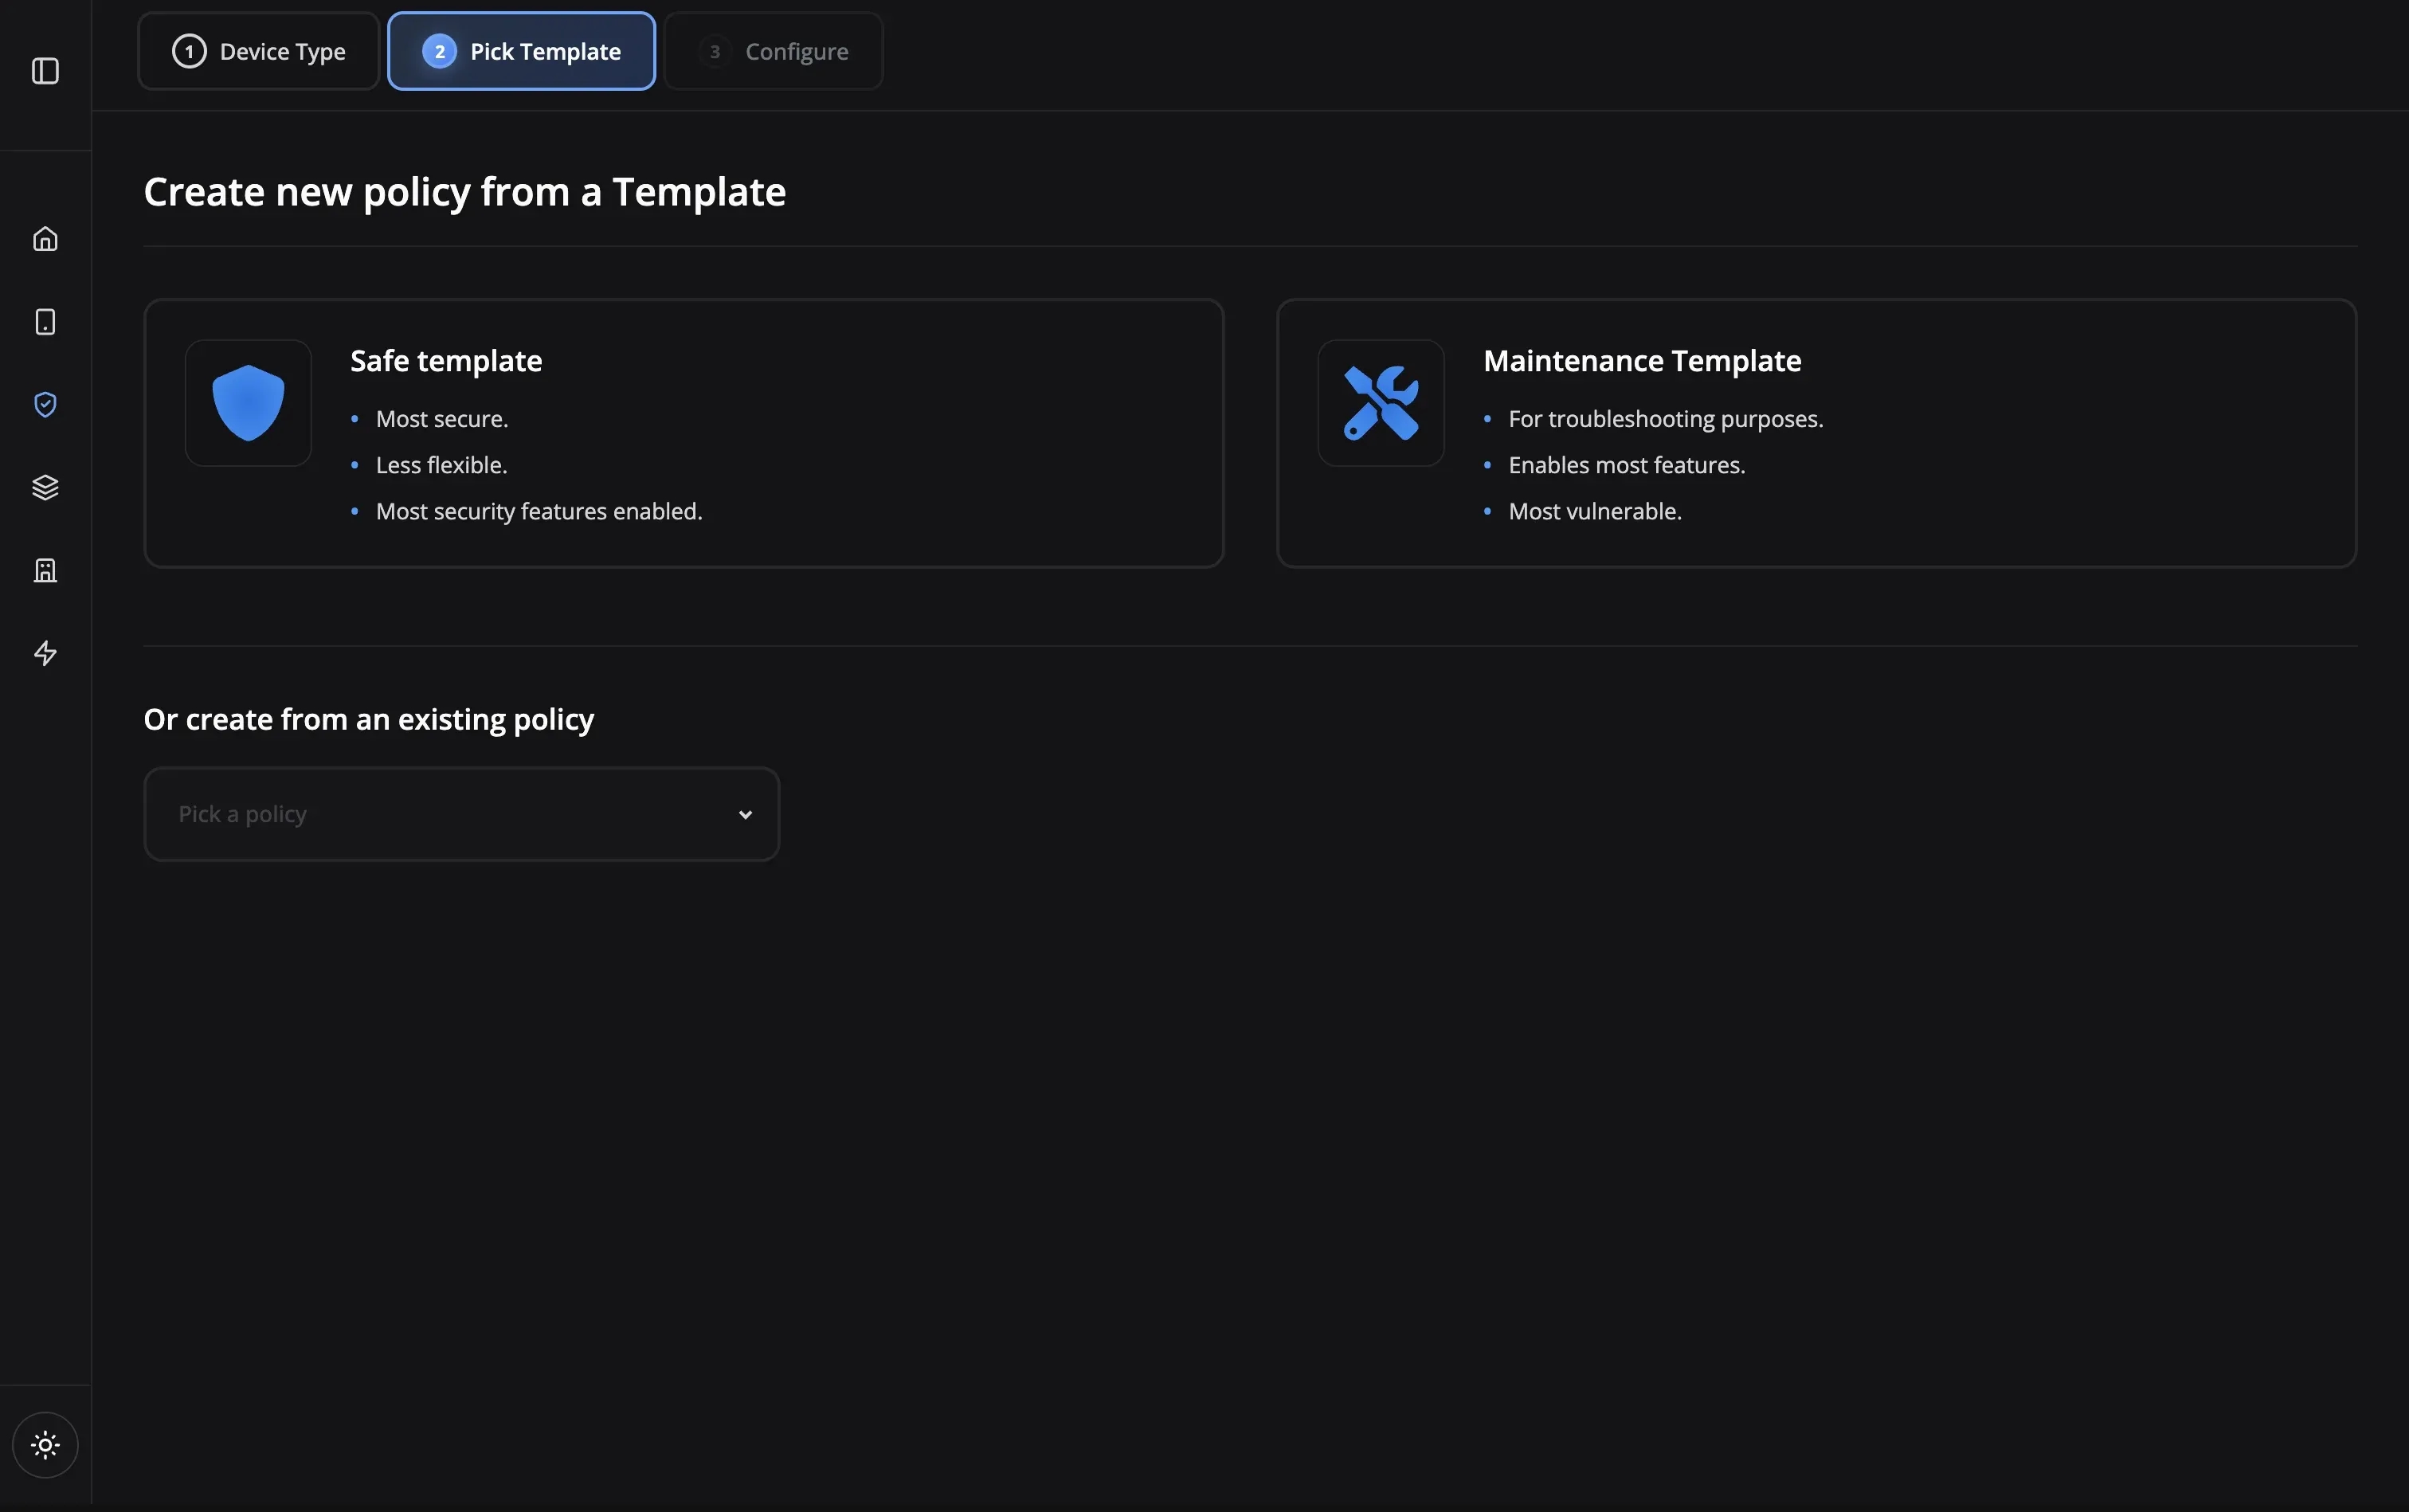Toggle light mode with the sun button

pyautogui.click(x=45, y=1444)
